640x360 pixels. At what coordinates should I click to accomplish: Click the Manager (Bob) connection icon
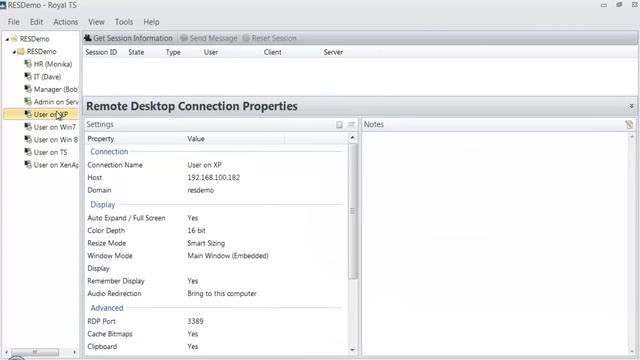click(28, 89)
